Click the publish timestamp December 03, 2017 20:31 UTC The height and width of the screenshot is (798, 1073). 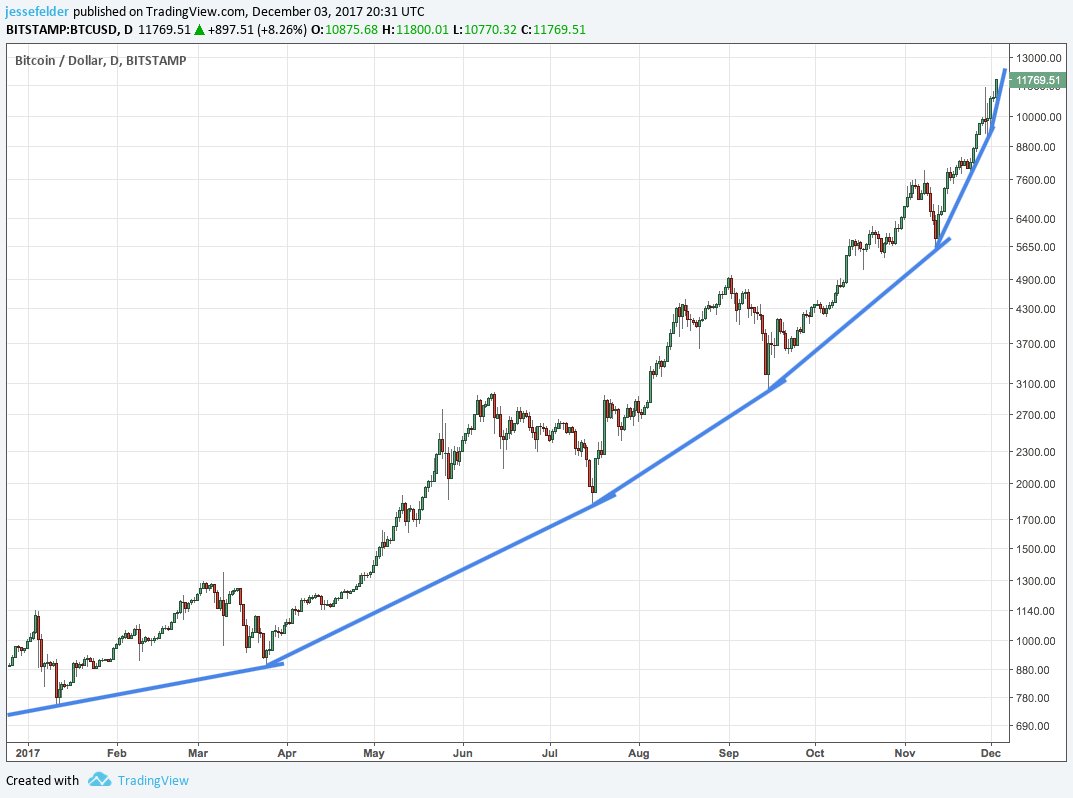pyautogui.click(x=338, y=12)
